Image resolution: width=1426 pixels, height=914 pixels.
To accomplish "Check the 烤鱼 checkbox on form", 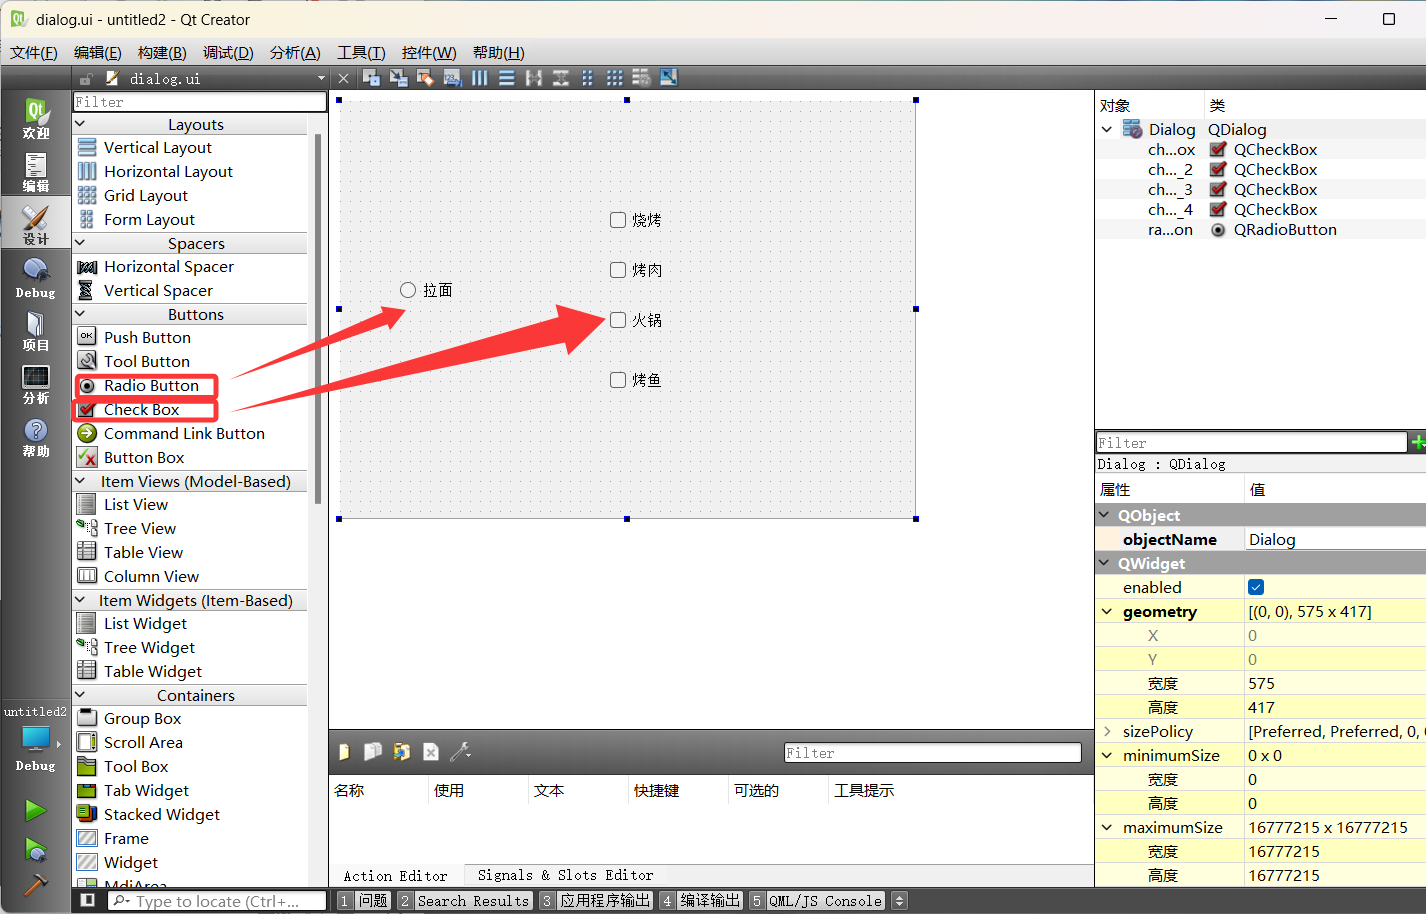I will 618,380.
